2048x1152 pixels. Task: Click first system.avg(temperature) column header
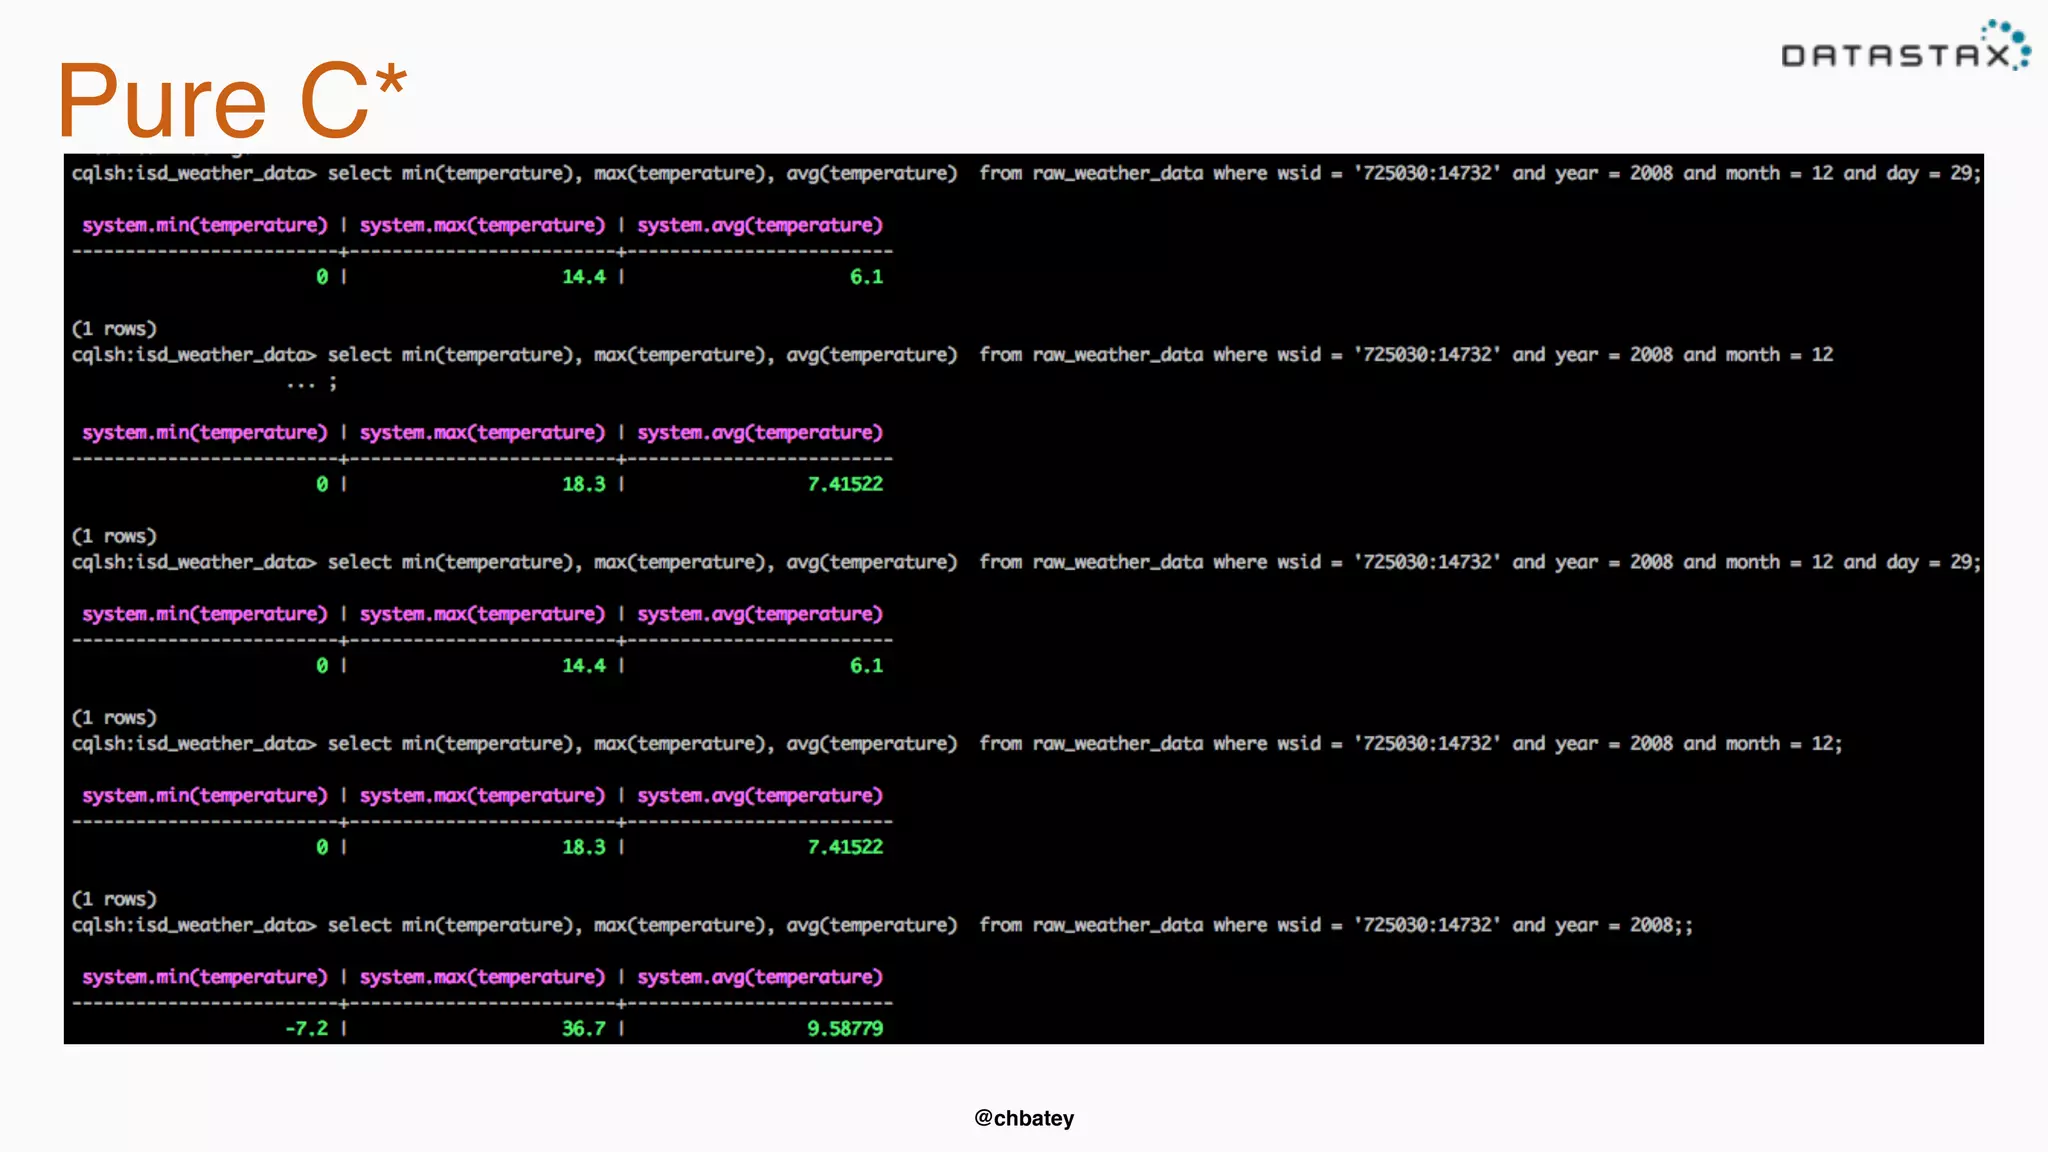pyautogui.click(x=760, y=225)
